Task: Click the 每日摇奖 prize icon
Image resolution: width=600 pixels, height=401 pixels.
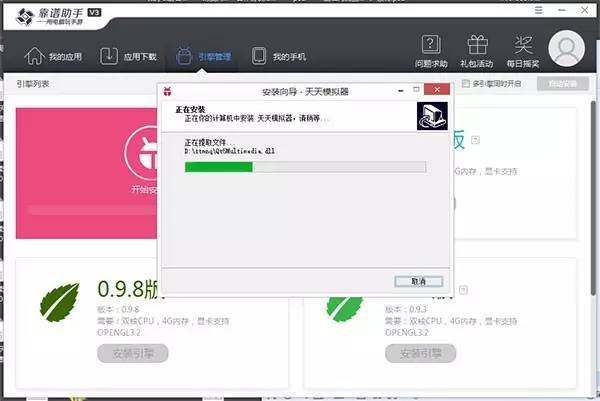Action: pyautogui.click(x=523, y=51)
